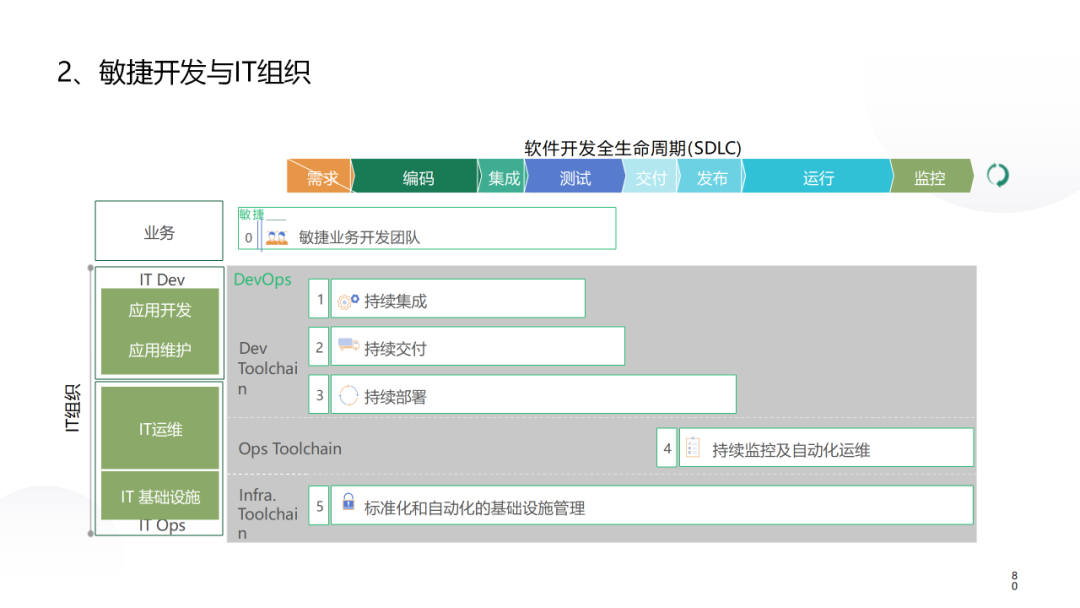Click the 持续交付 bar
The image size is (1080, 608).
(x=478, y=346)
